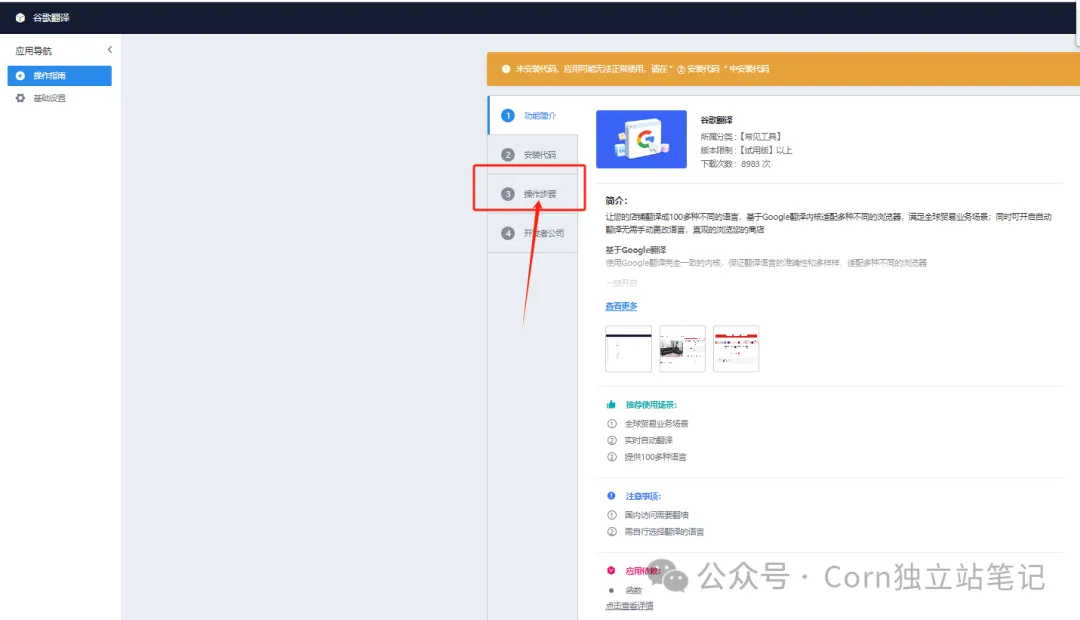Click the 所属分类:【常见工具】 line
The image size is (1080, 620).
[x=741, y=136]
